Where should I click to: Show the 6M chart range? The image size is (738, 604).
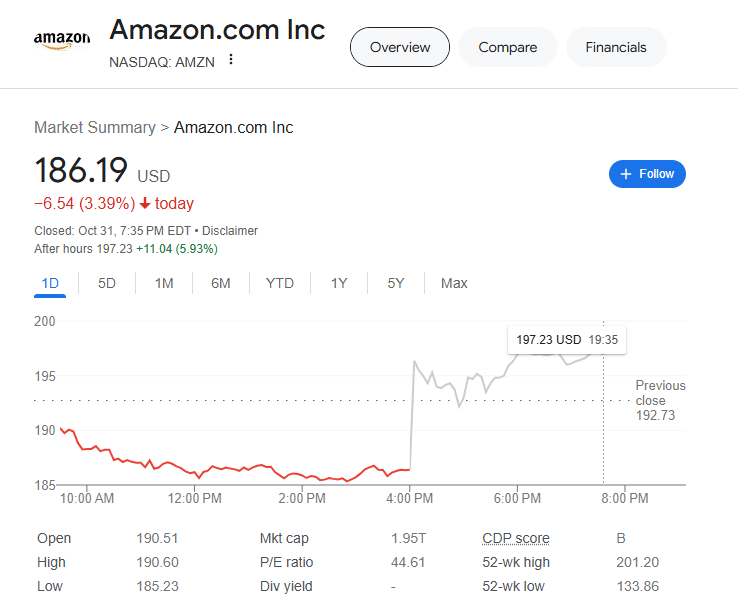pos(221,283)
